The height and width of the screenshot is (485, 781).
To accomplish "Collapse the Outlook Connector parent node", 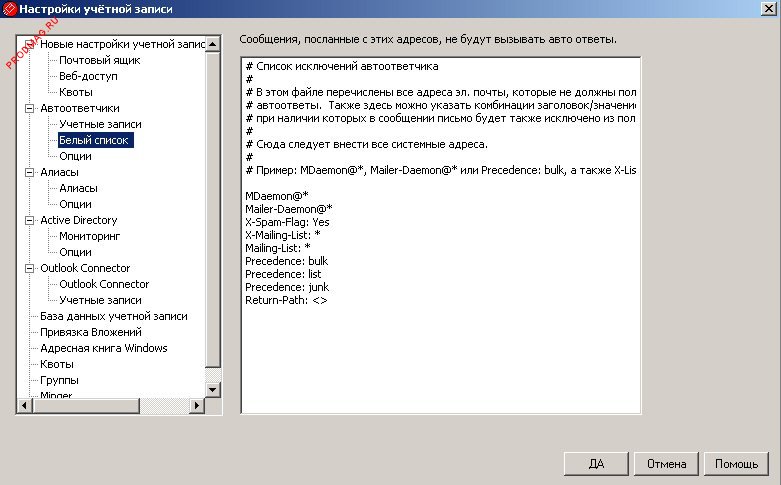I will pyautogui.click(x=29, y=268).
